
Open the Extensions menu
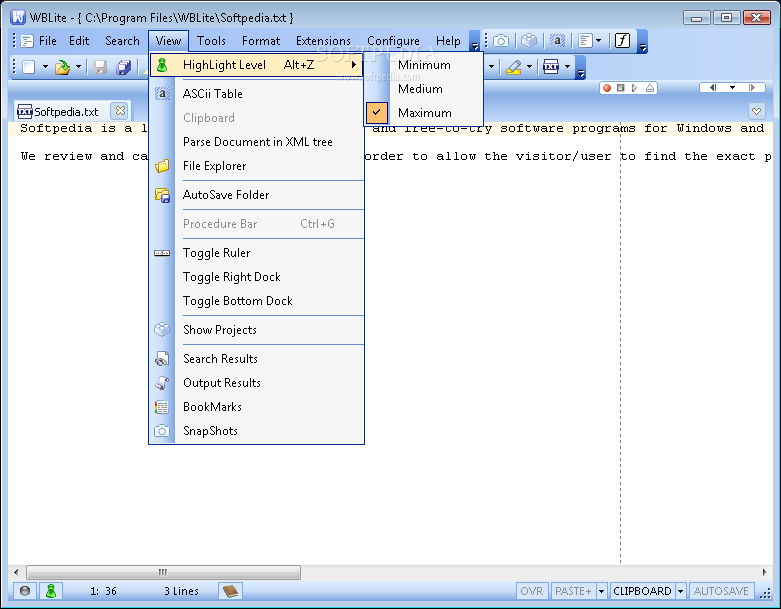coord(323,41)
